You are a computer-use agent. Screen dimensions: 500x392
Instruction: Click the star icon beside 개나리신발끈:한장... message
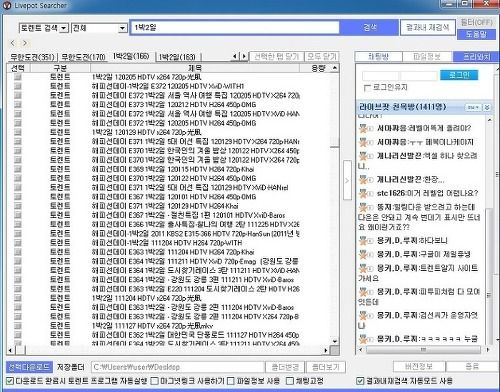(363, 179)
